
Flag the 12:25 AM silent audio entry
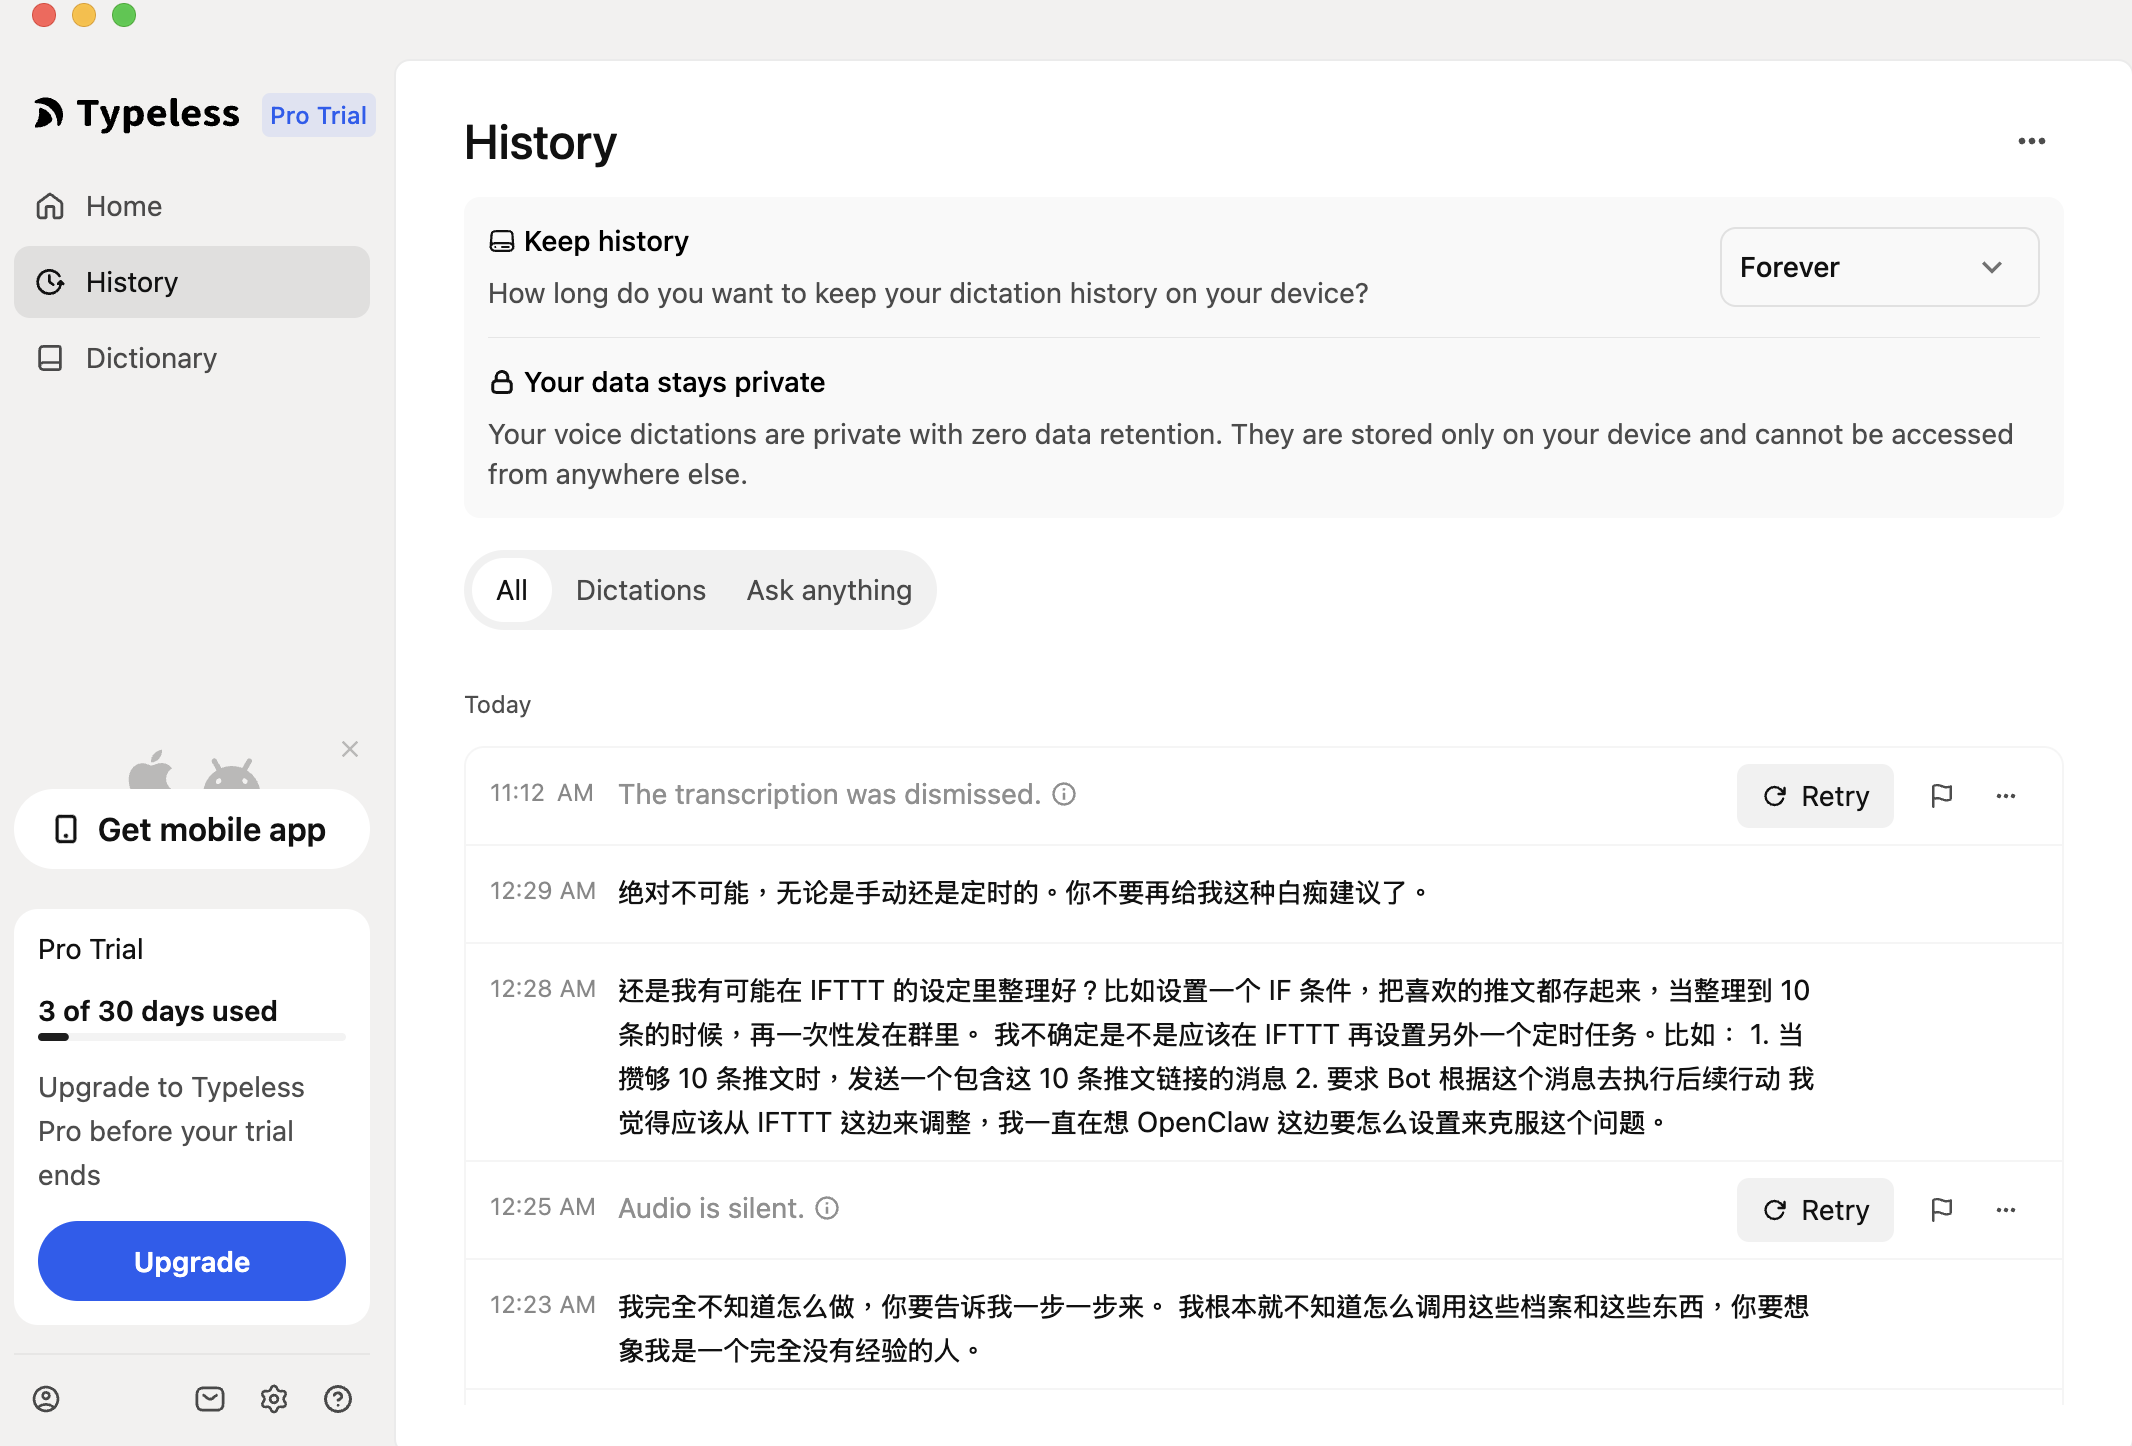1941,1210
